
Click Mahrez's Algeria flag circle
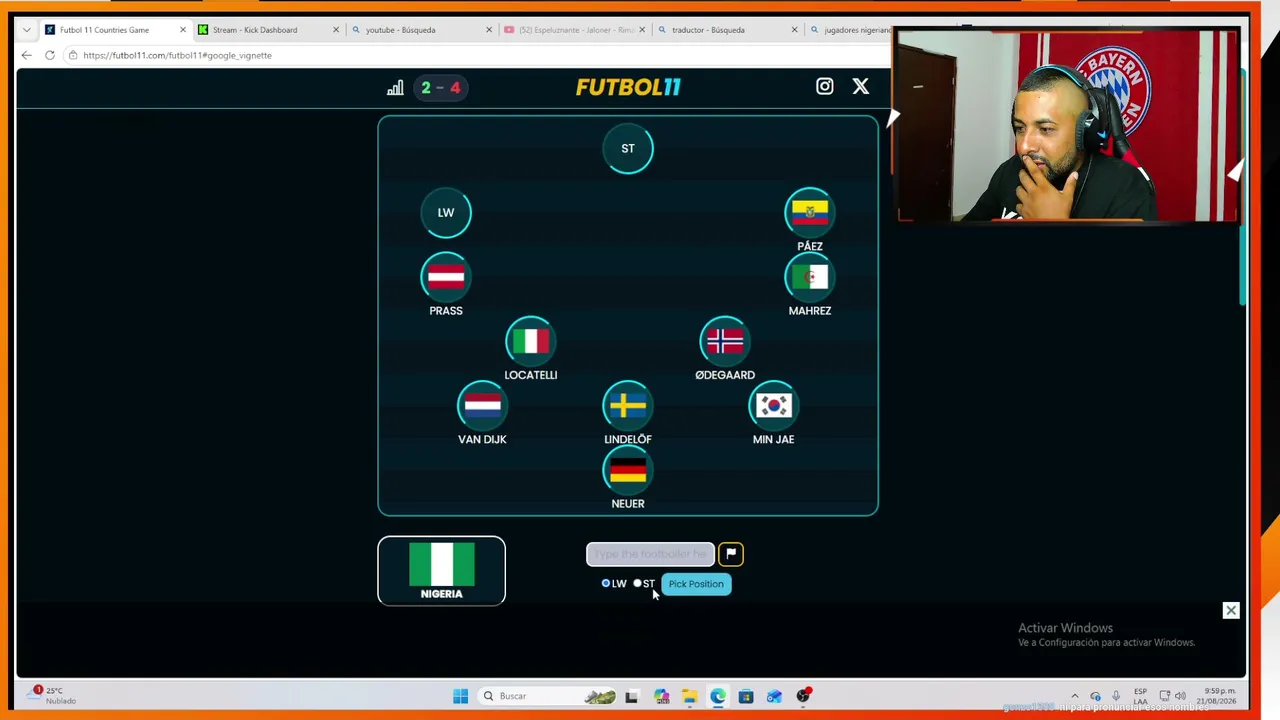[810, 277]
